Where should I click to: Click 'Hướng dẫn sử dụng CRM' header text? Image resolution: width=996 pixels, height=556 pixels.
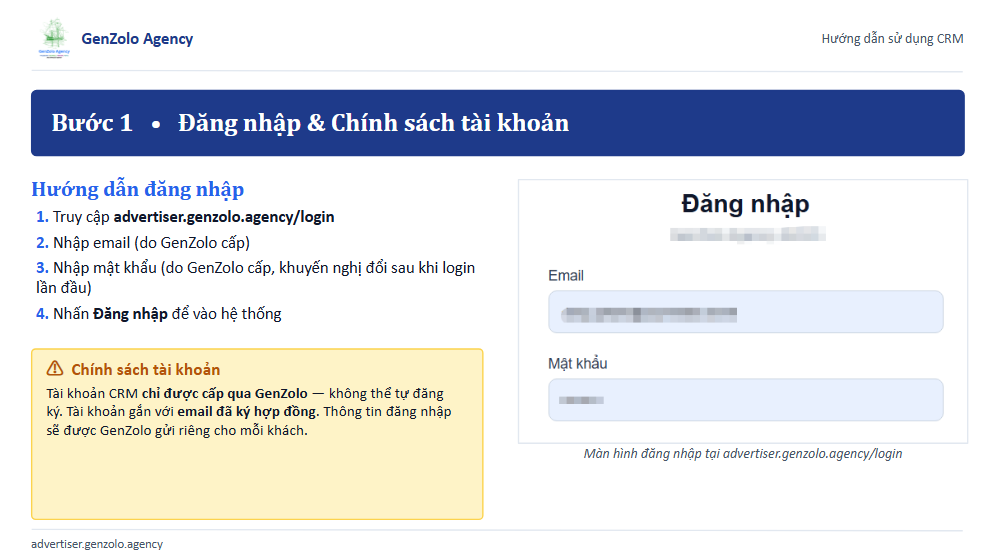tap(892, 39)
